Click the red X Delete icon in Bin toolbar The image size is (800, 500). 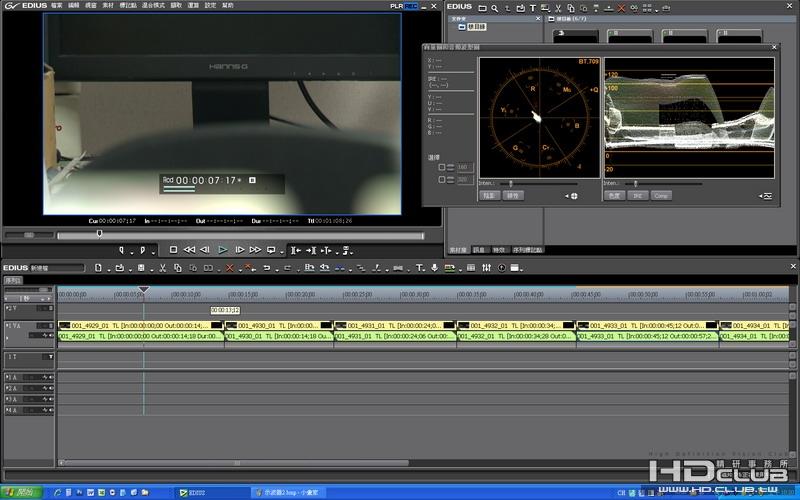coord(621,8)
